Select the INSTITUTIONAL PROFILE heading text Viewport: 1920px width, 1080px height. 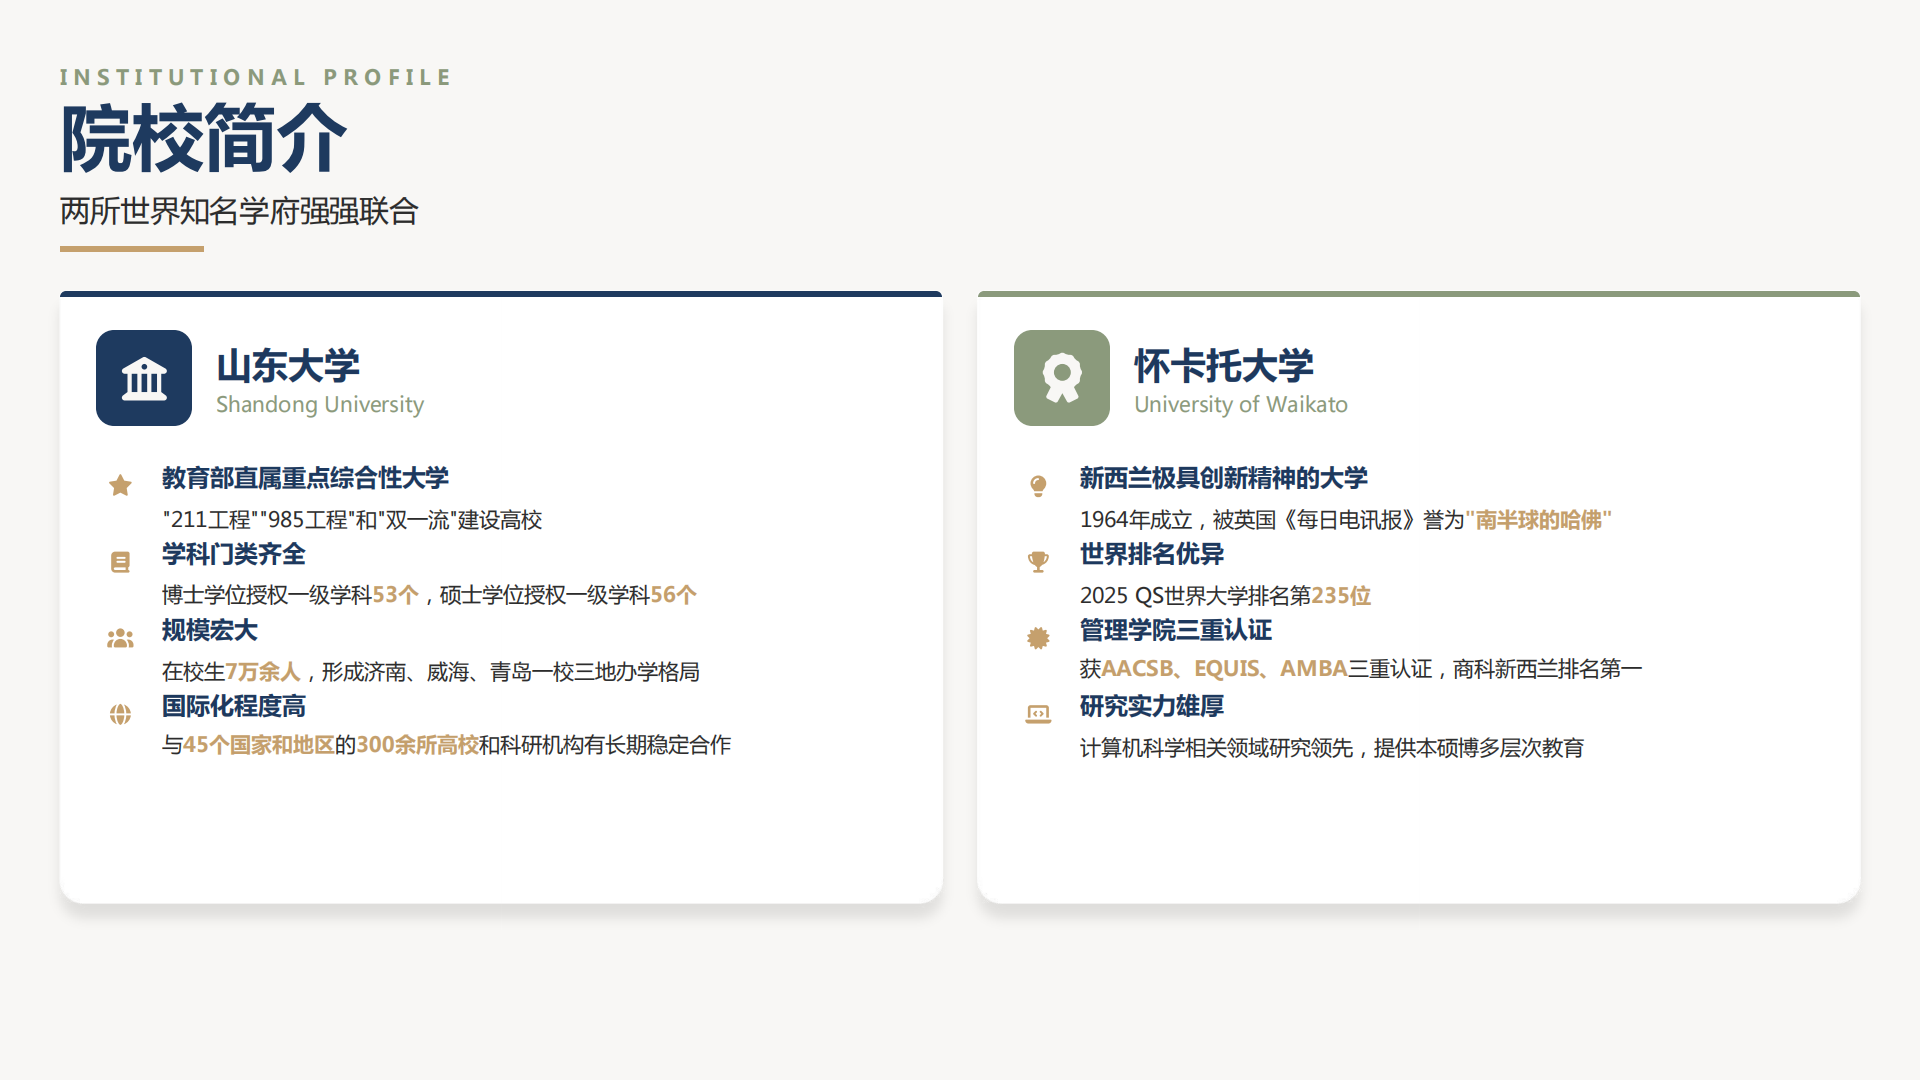[256, 77]
